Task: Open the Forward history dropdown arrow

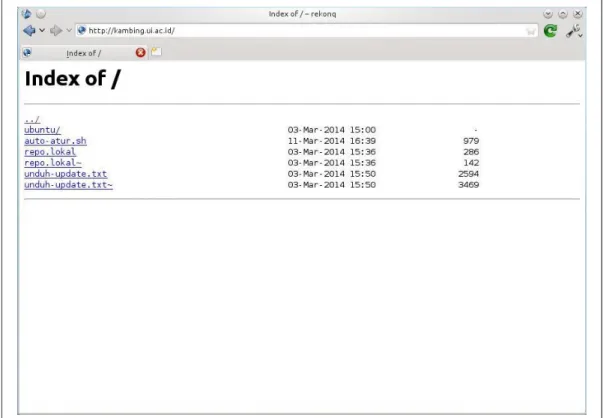Action: [x=69, y=30]
